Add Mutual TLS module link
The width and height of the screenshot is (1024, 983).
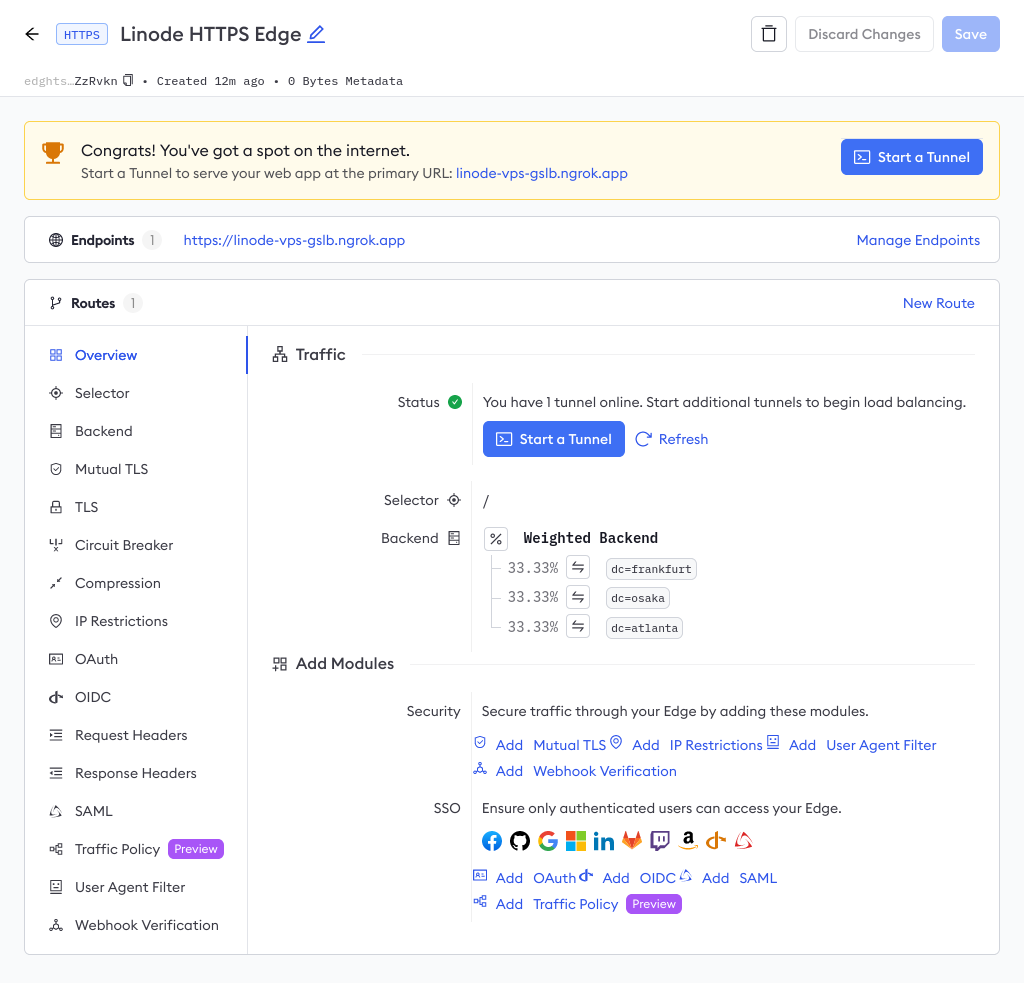pyautogui.click(x=551, y=745)
